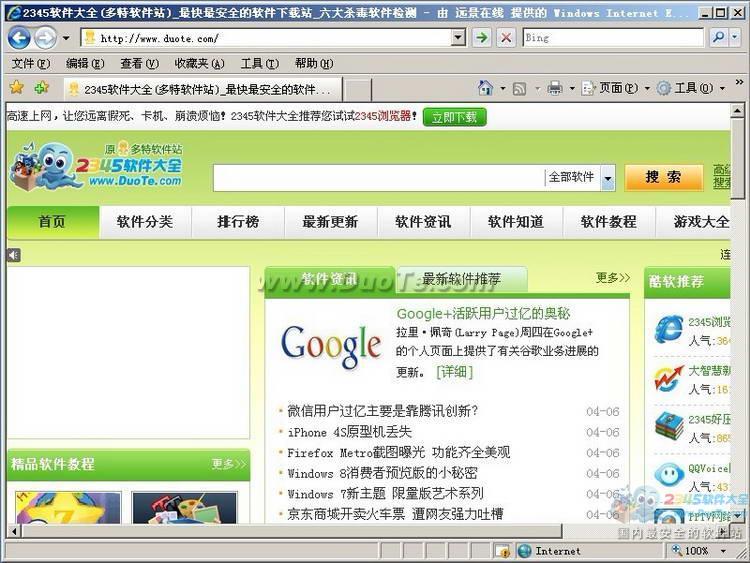Open the search provider dropdown arrow
Screen dimensions: 750x563
pyautogui.click(x=735, y=37)
